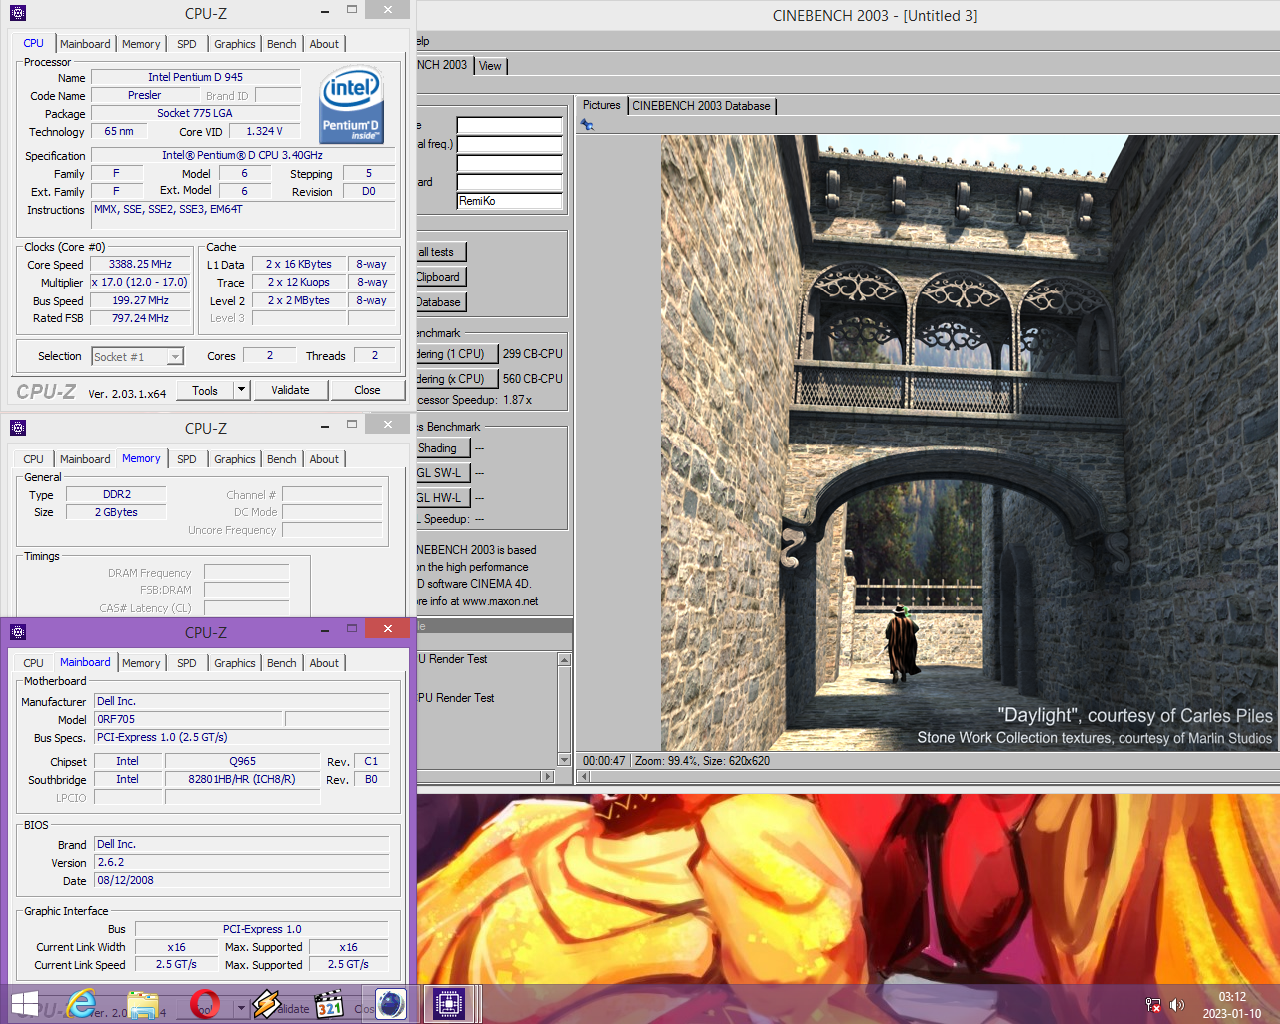Viewport: 1280px width, 1024px height.
Task: Click the Database button in CINEBENCH
Action: [441, 302]
